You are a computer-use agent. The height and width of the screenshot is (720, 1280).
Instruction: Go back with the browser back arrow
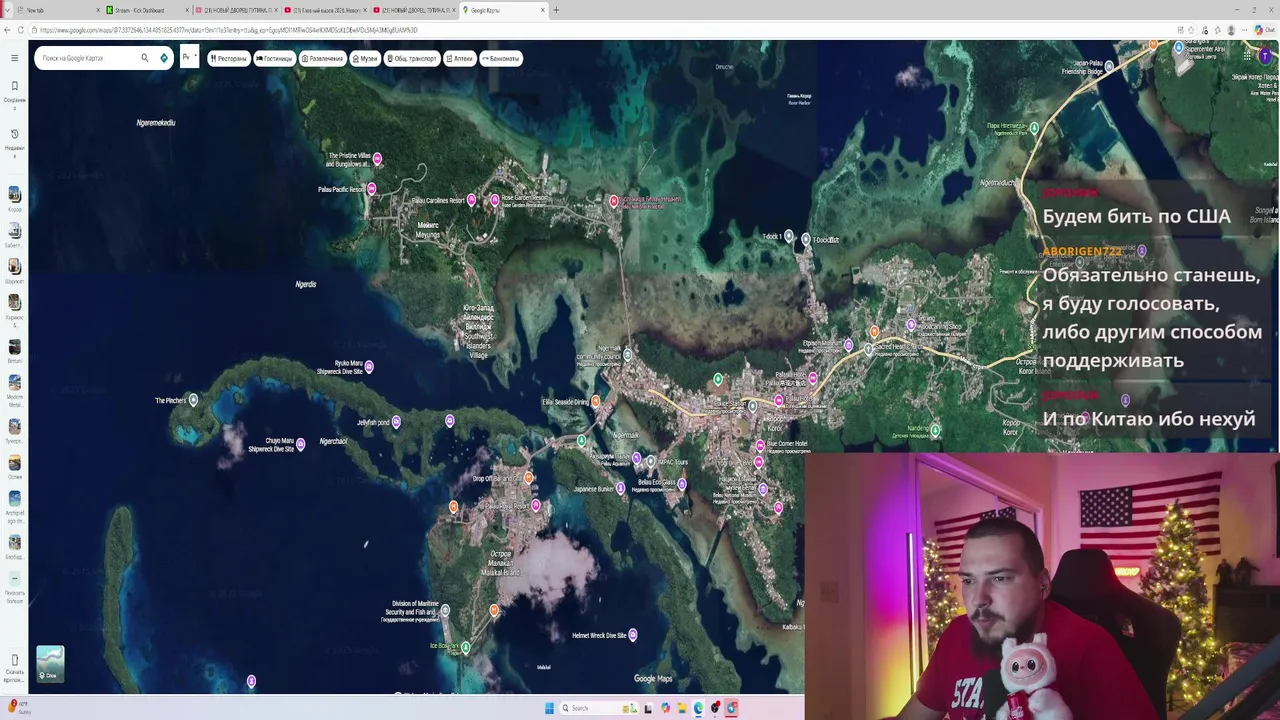coord(7,30)
